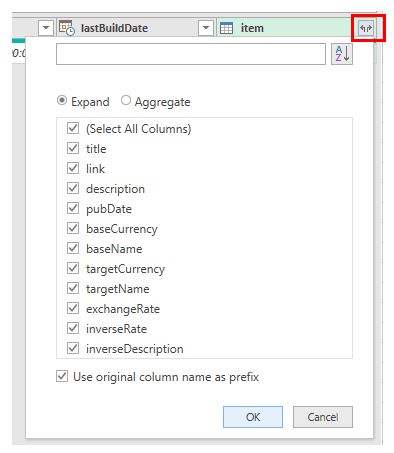Toggle Use original column name as prefix

(x=62, y=377)
